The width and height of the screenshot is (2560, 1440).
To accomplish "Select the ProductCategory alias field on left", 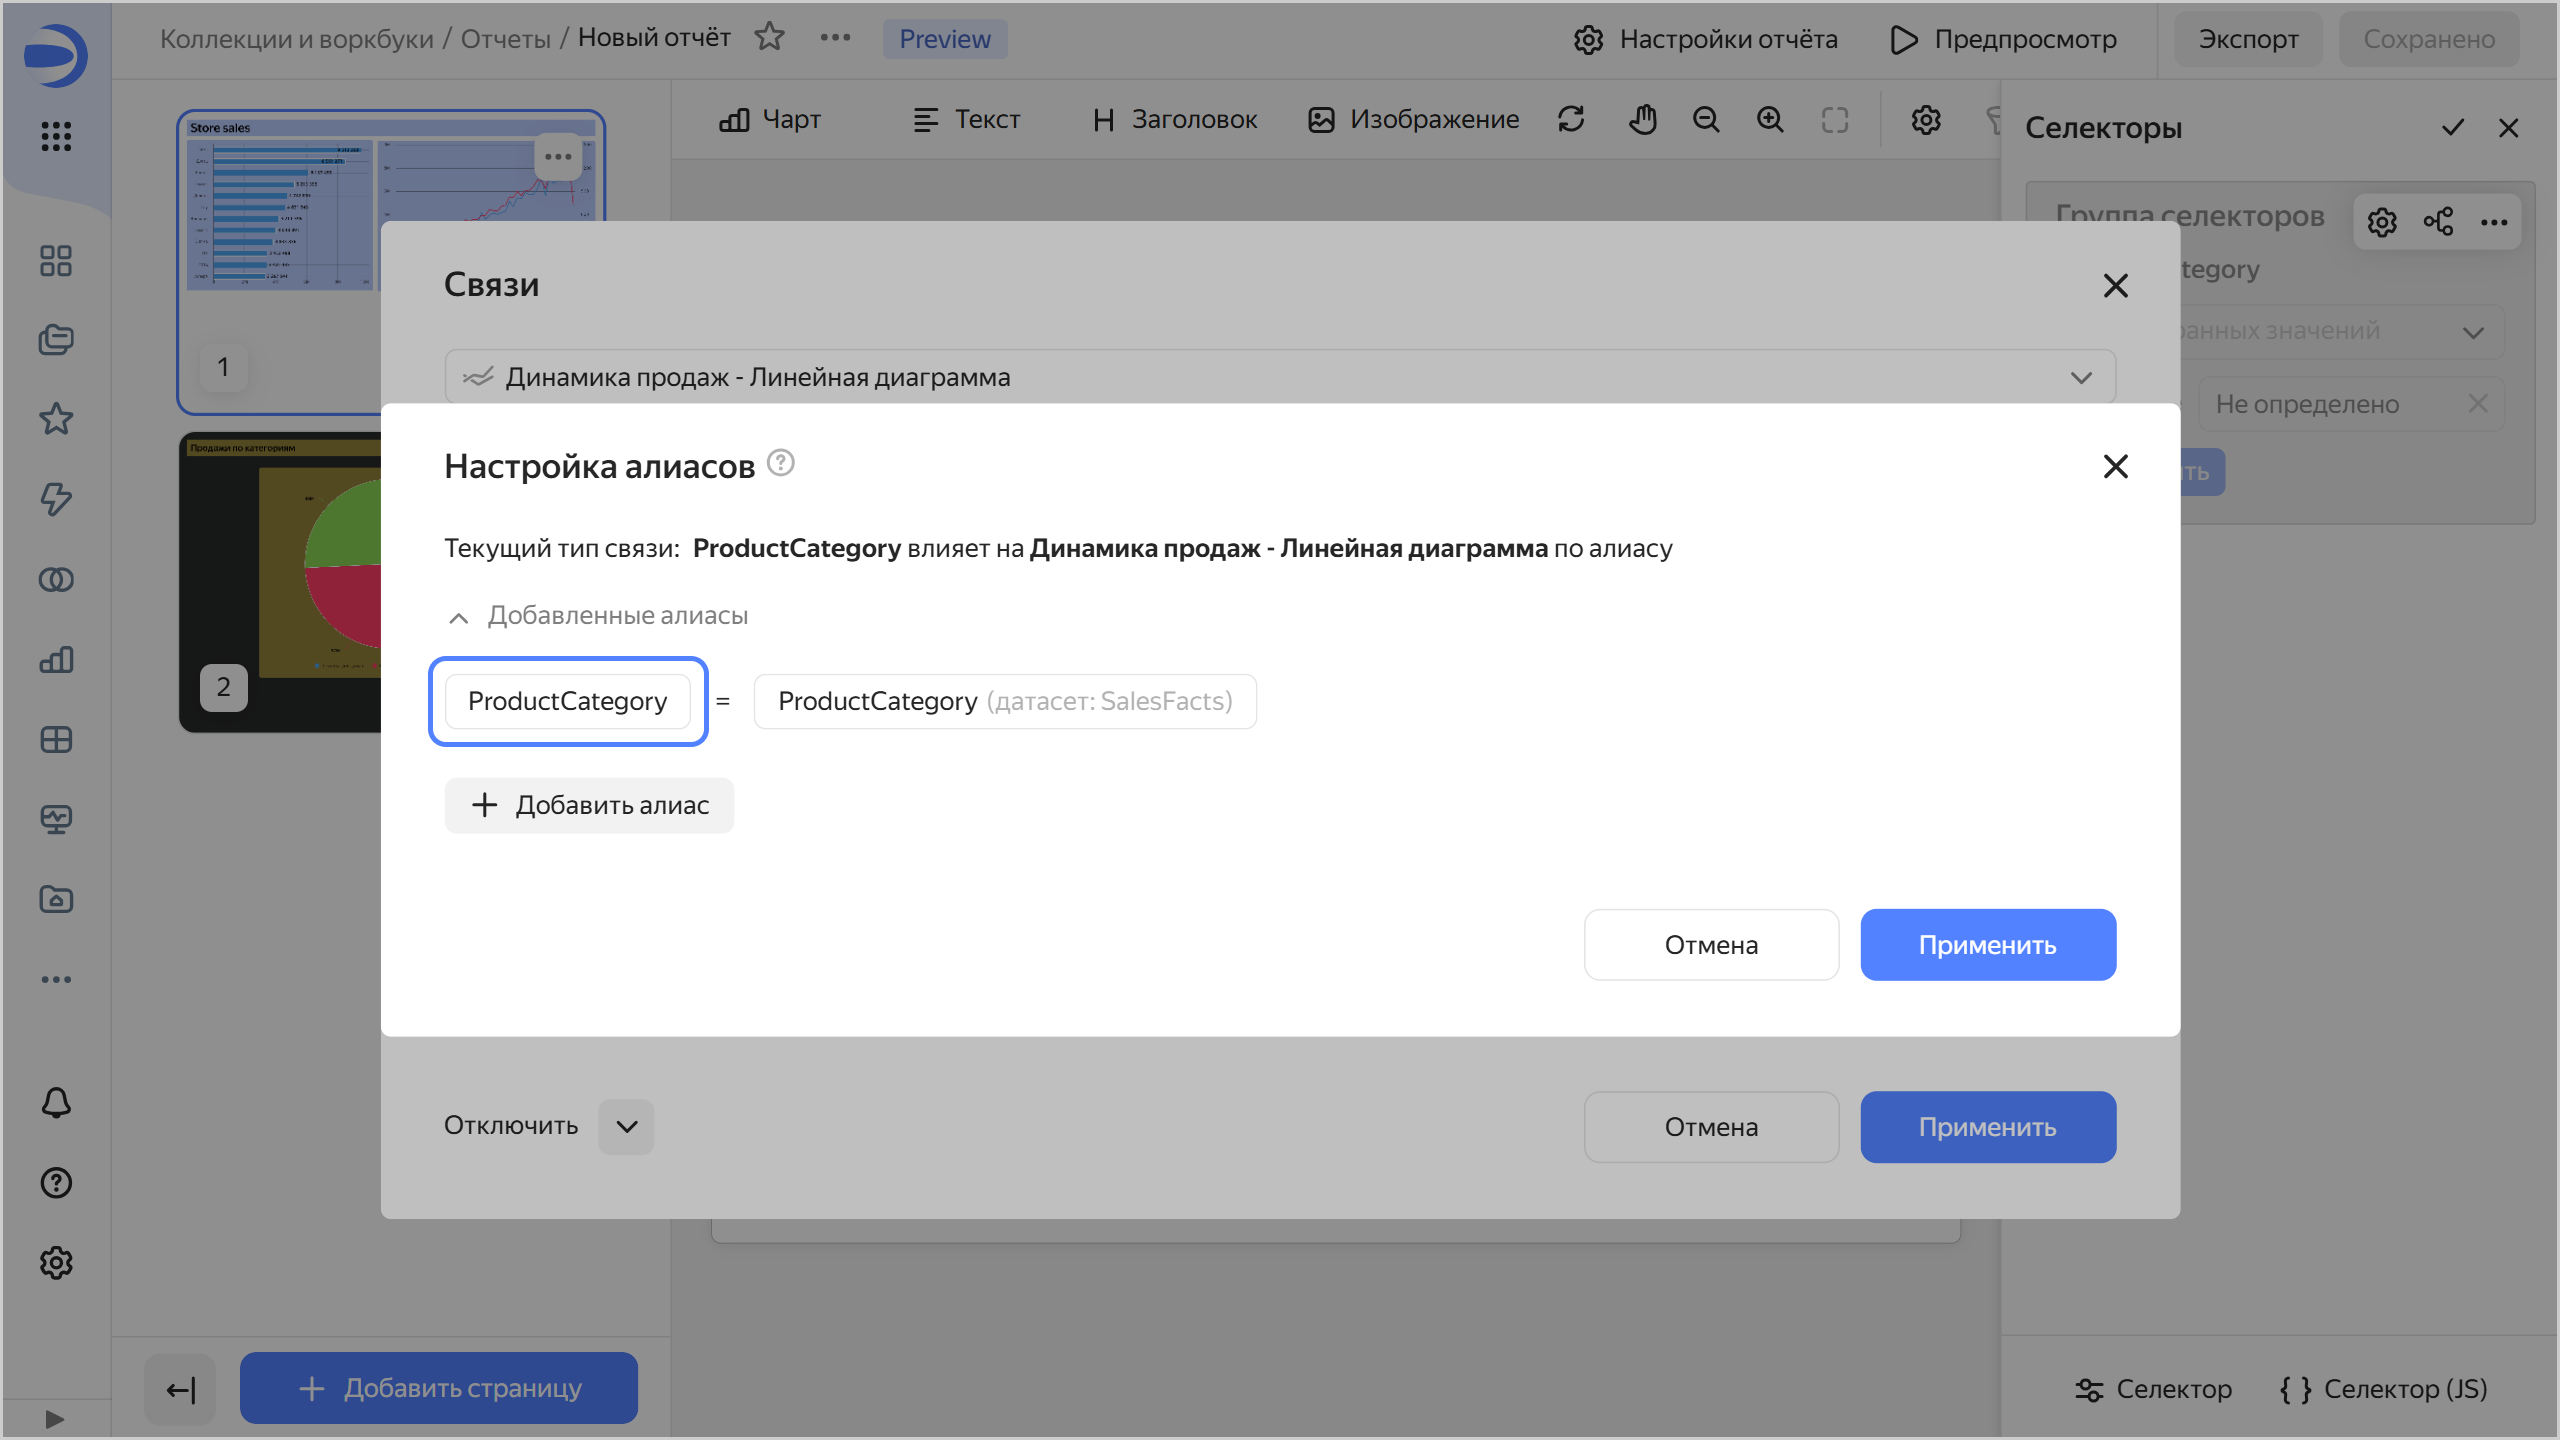I will tap(567, 701).
